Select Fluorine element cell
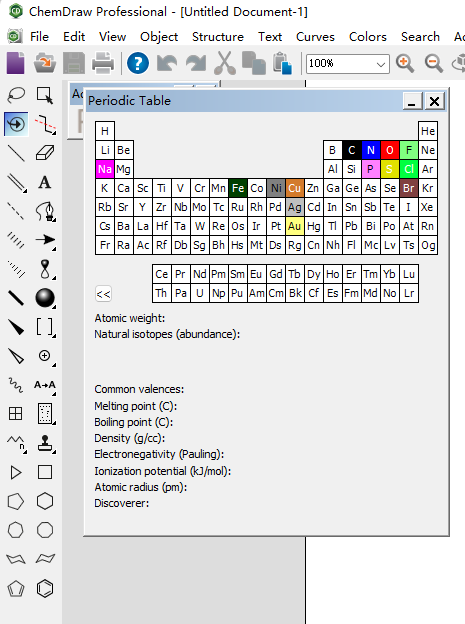This screenshot has width=465, height=624. (x=409, y=150)
